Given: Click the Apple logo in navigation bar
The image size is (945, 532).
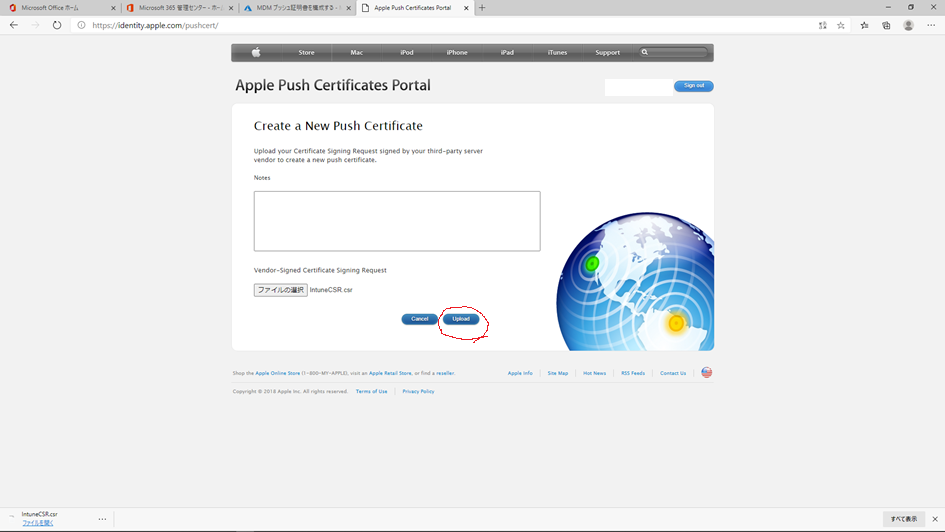Looking at the screenshot, I should [256, 52].
